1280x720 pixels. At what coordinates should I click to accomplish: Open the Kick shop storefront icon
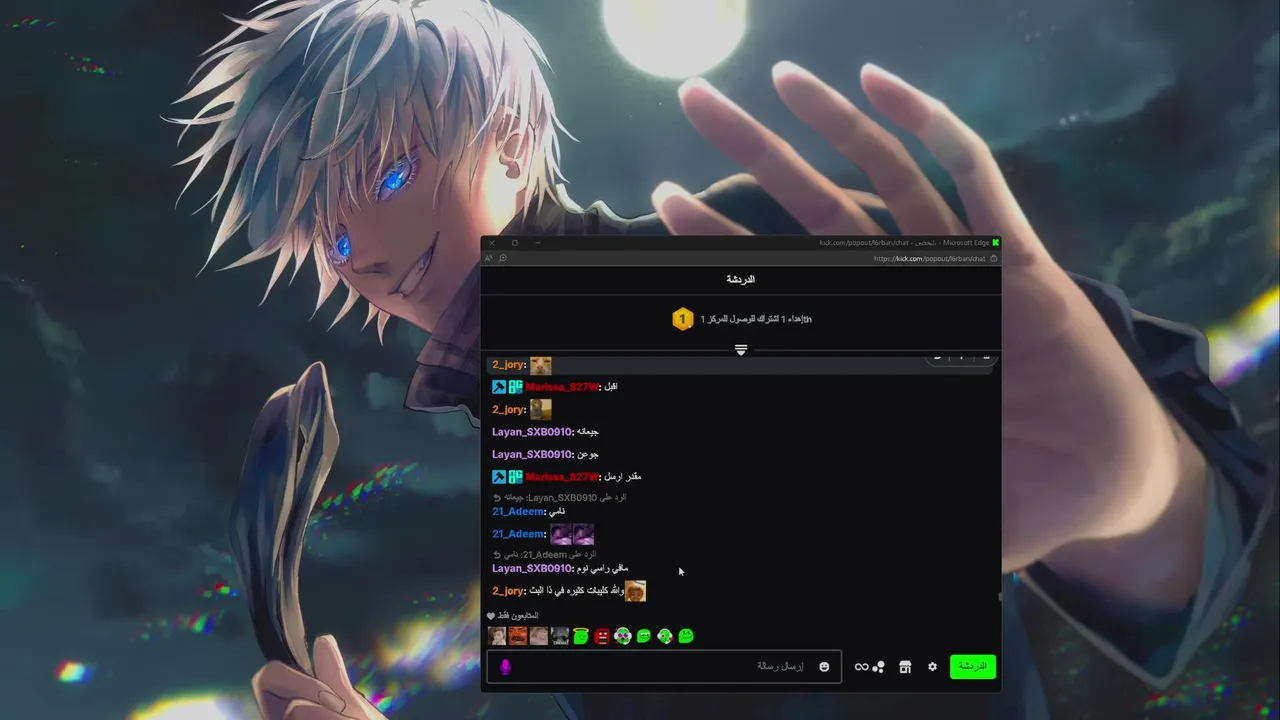[x=905, y=667]
